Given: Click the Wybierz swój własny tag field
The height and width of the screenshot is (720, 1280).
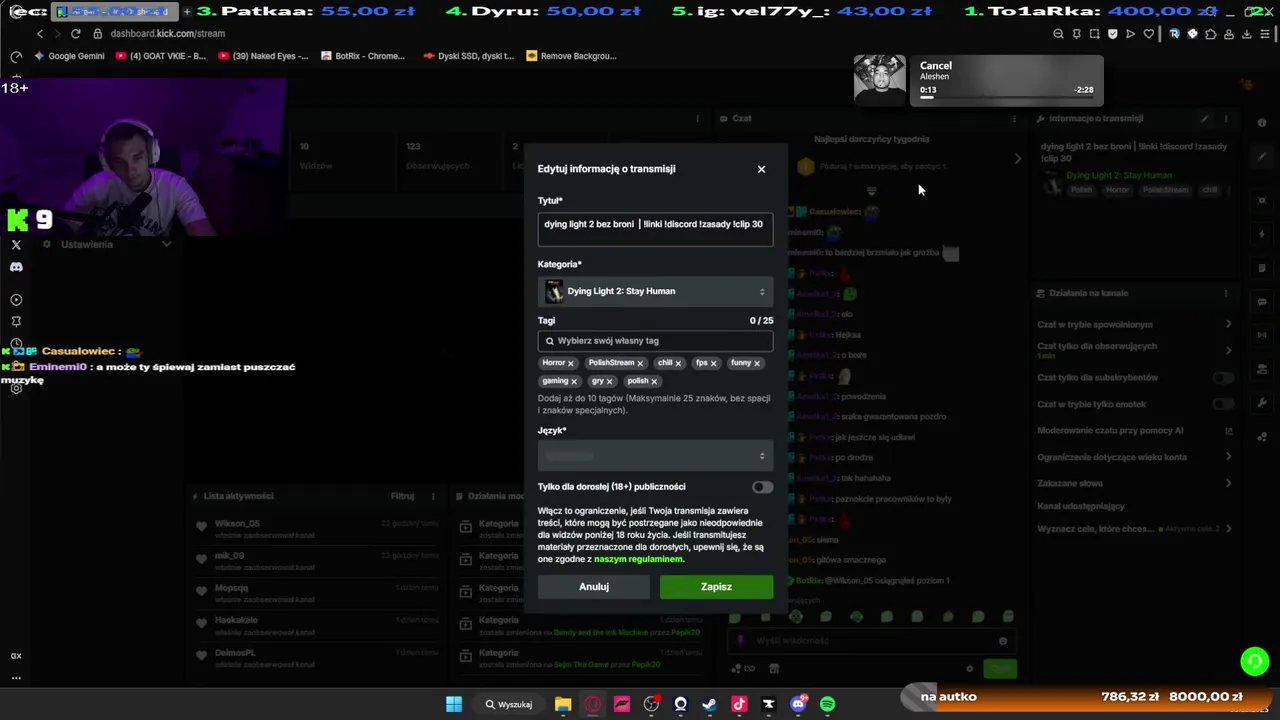Looking at the screenshot, I should 655,341.
